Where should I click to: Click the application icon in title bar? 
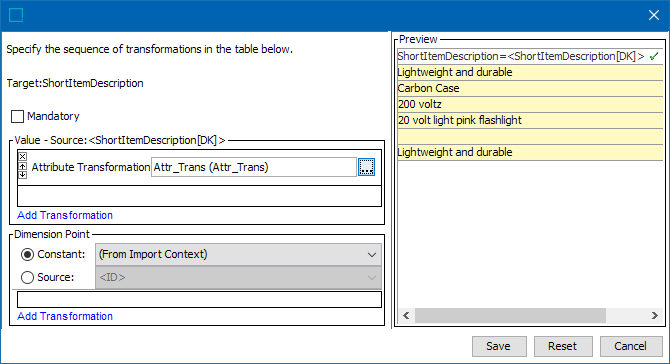pos(16,15)
